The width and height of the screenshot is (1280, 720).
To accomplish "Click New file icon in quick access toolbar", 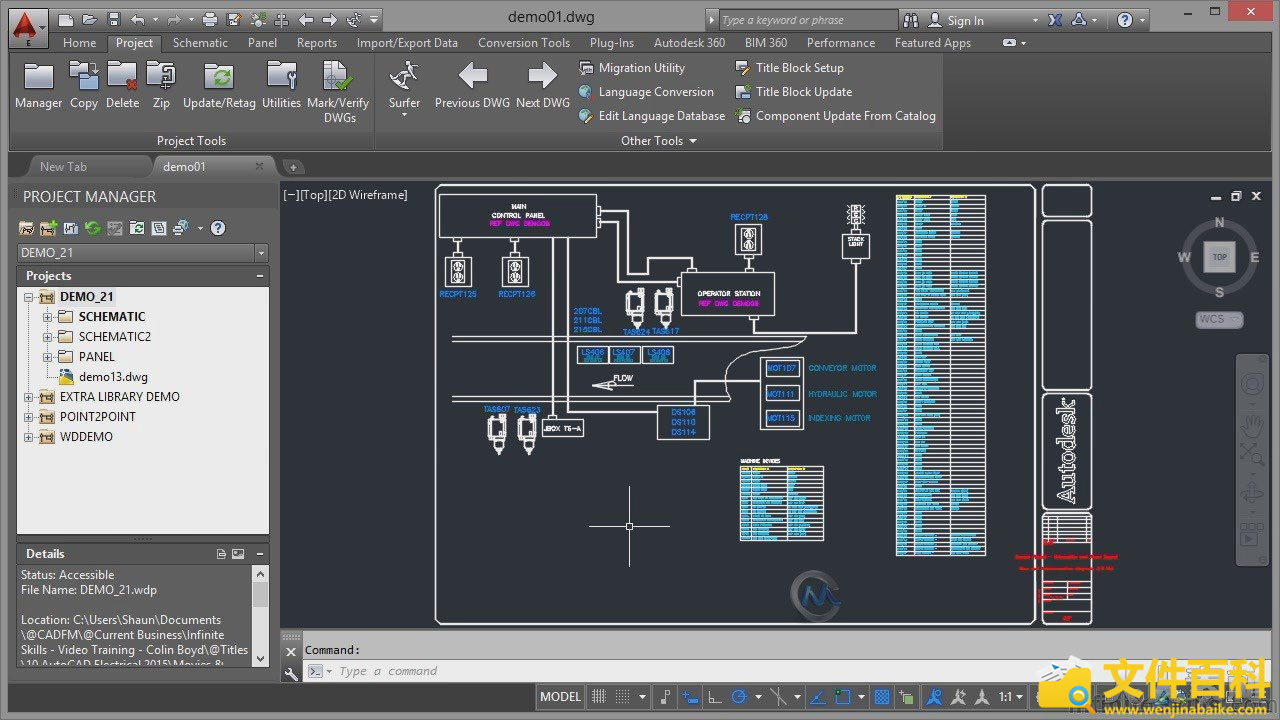I will (x=66, y=19).
